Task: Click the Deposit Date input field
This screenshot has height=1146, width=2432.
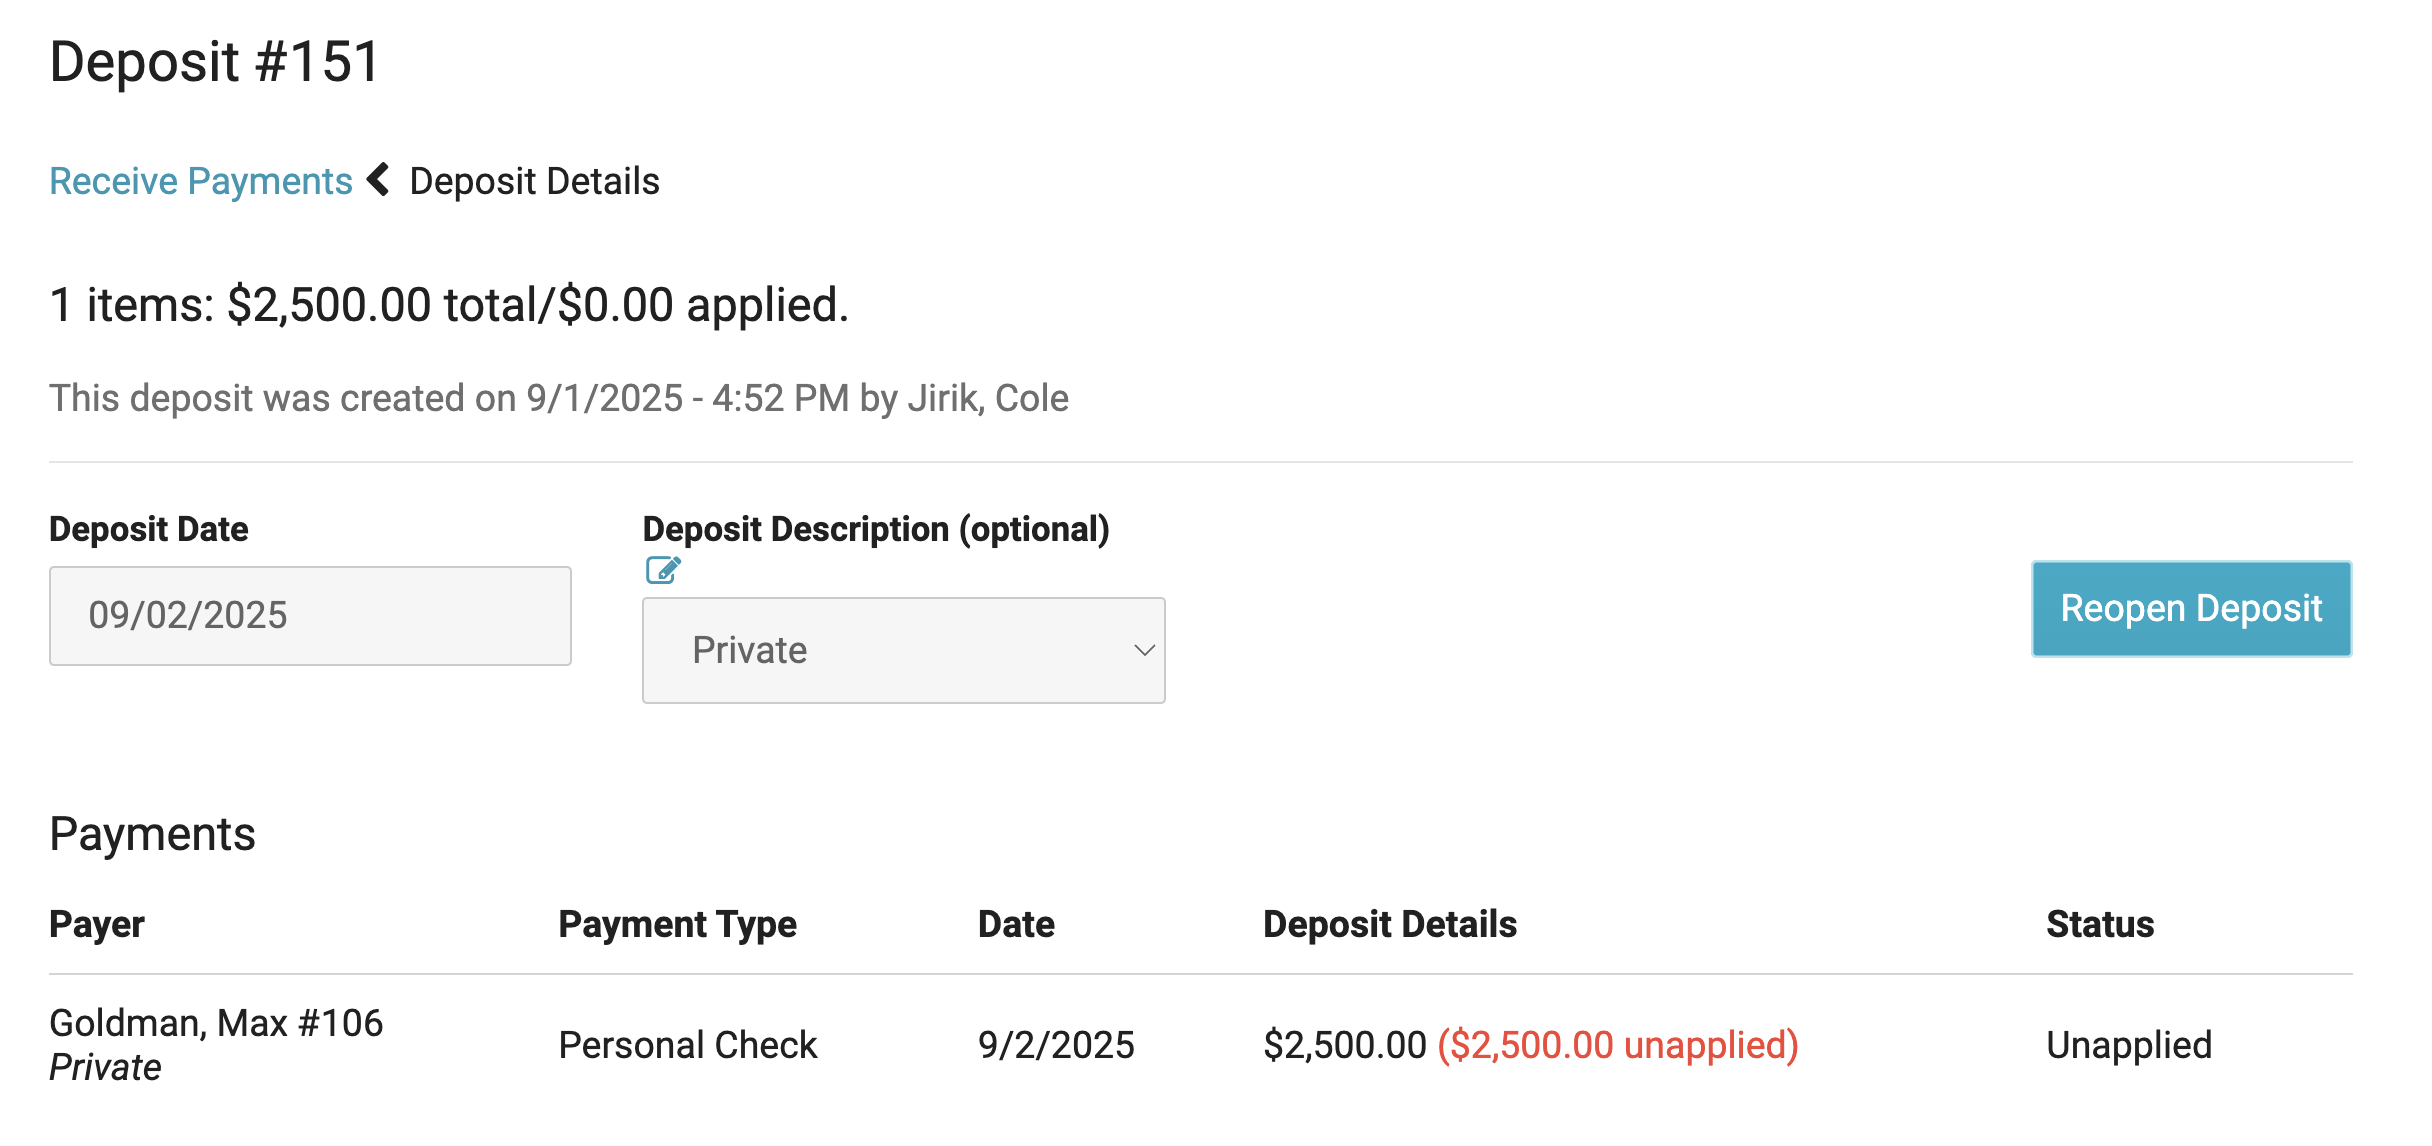Action: point(310,615)
